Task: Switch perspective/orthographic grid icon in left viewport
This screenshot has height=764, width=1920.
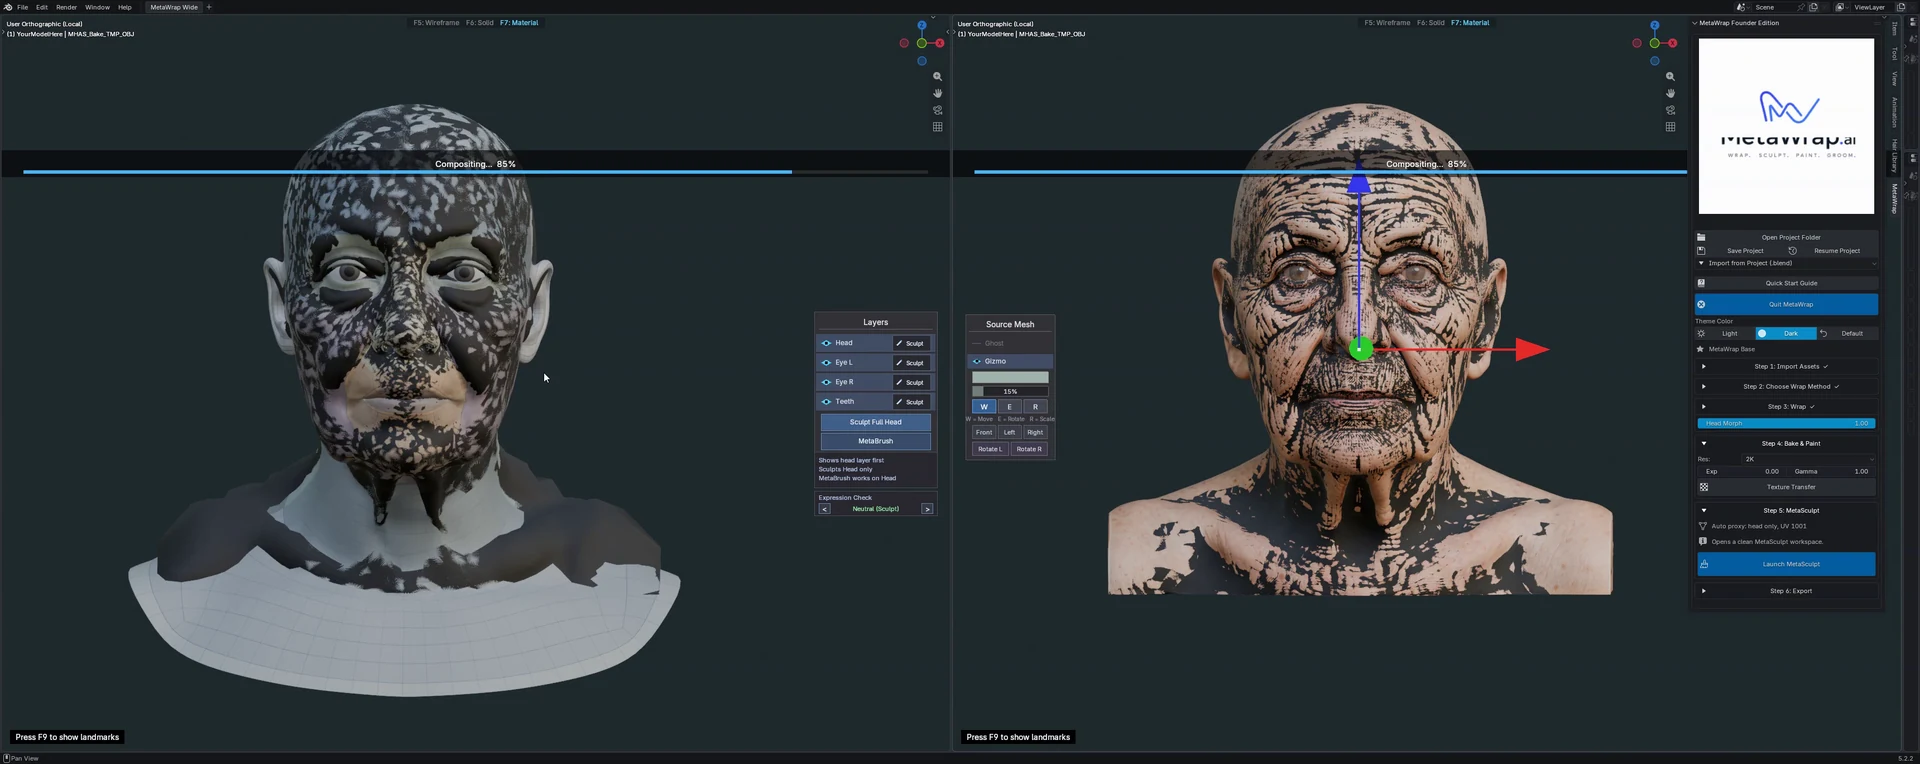Action: coord(937,127)
